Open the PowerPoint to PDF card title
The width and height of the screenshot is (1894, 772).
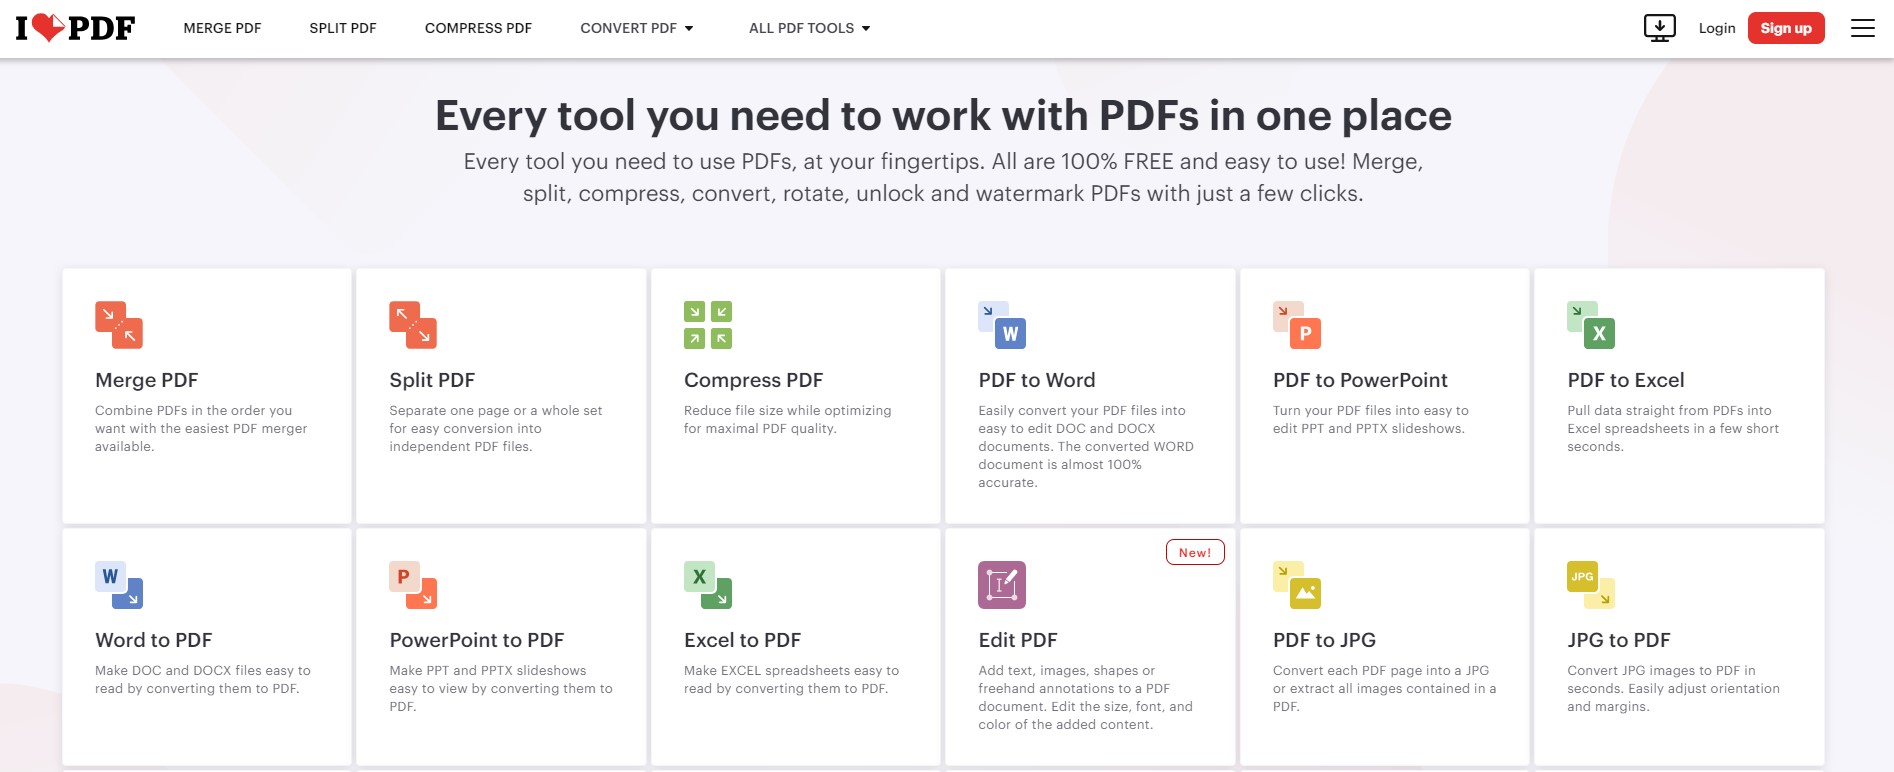point(477,640)
